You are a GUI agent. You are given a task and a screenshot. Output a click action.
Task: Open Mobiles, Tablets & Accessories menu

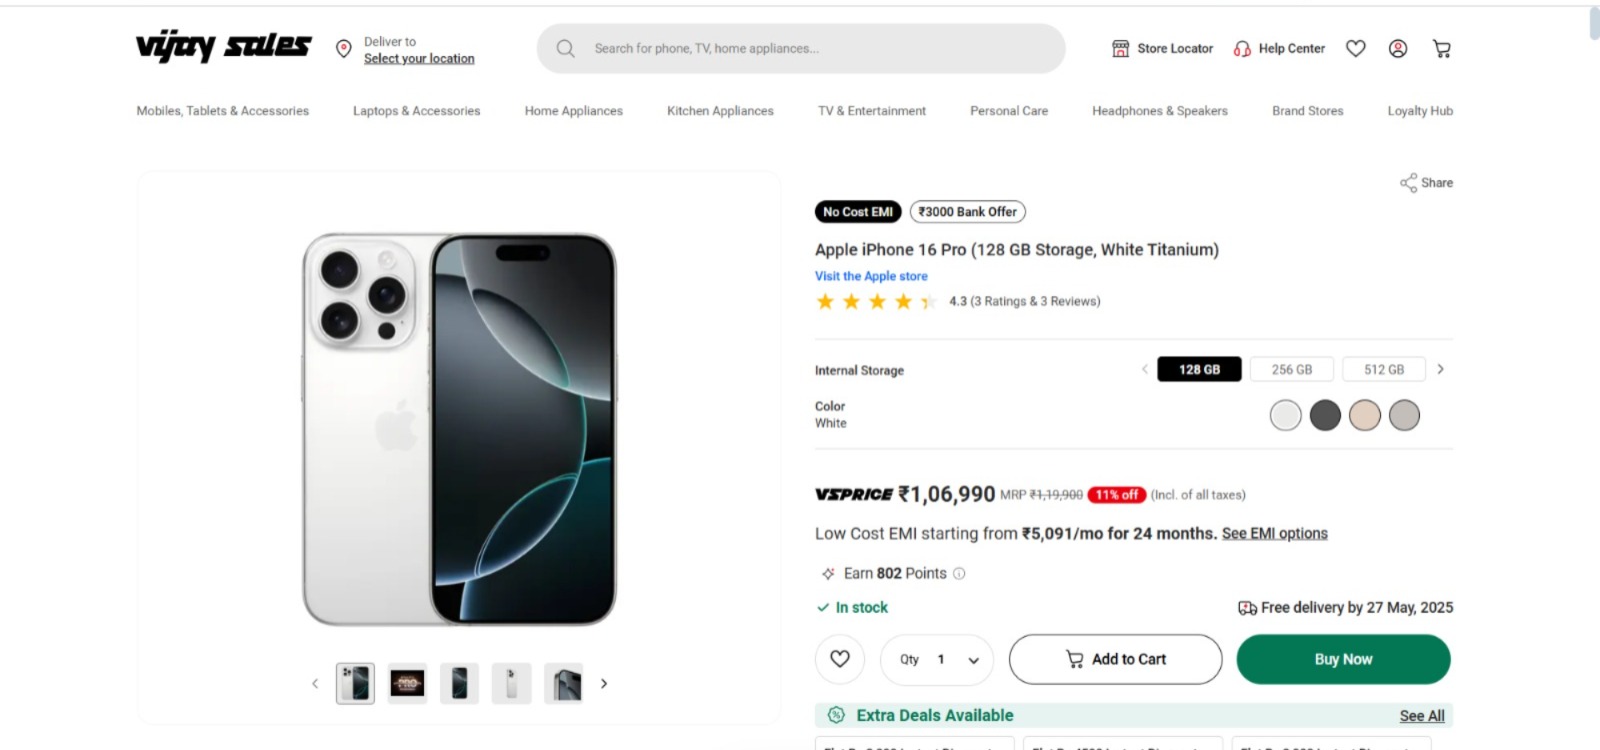(x=222, y=111)
